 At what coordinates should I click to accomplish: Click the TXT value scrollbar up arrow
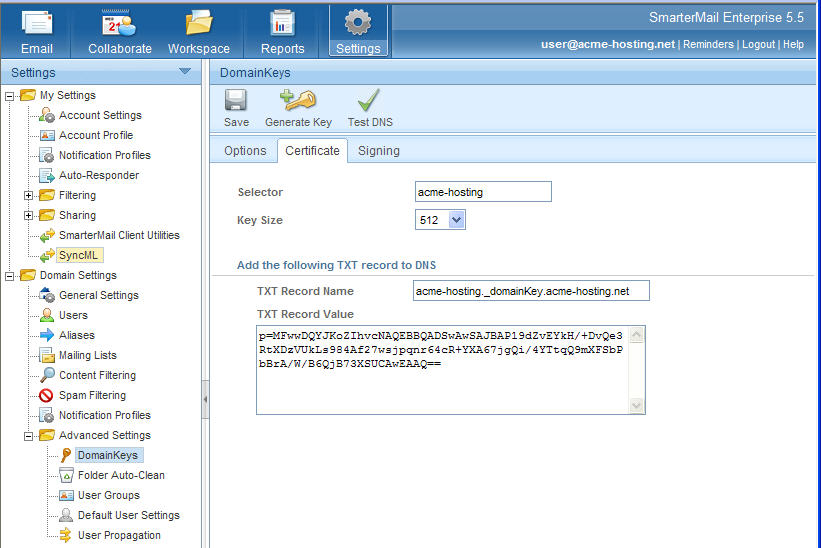click(x=636, y=334)
